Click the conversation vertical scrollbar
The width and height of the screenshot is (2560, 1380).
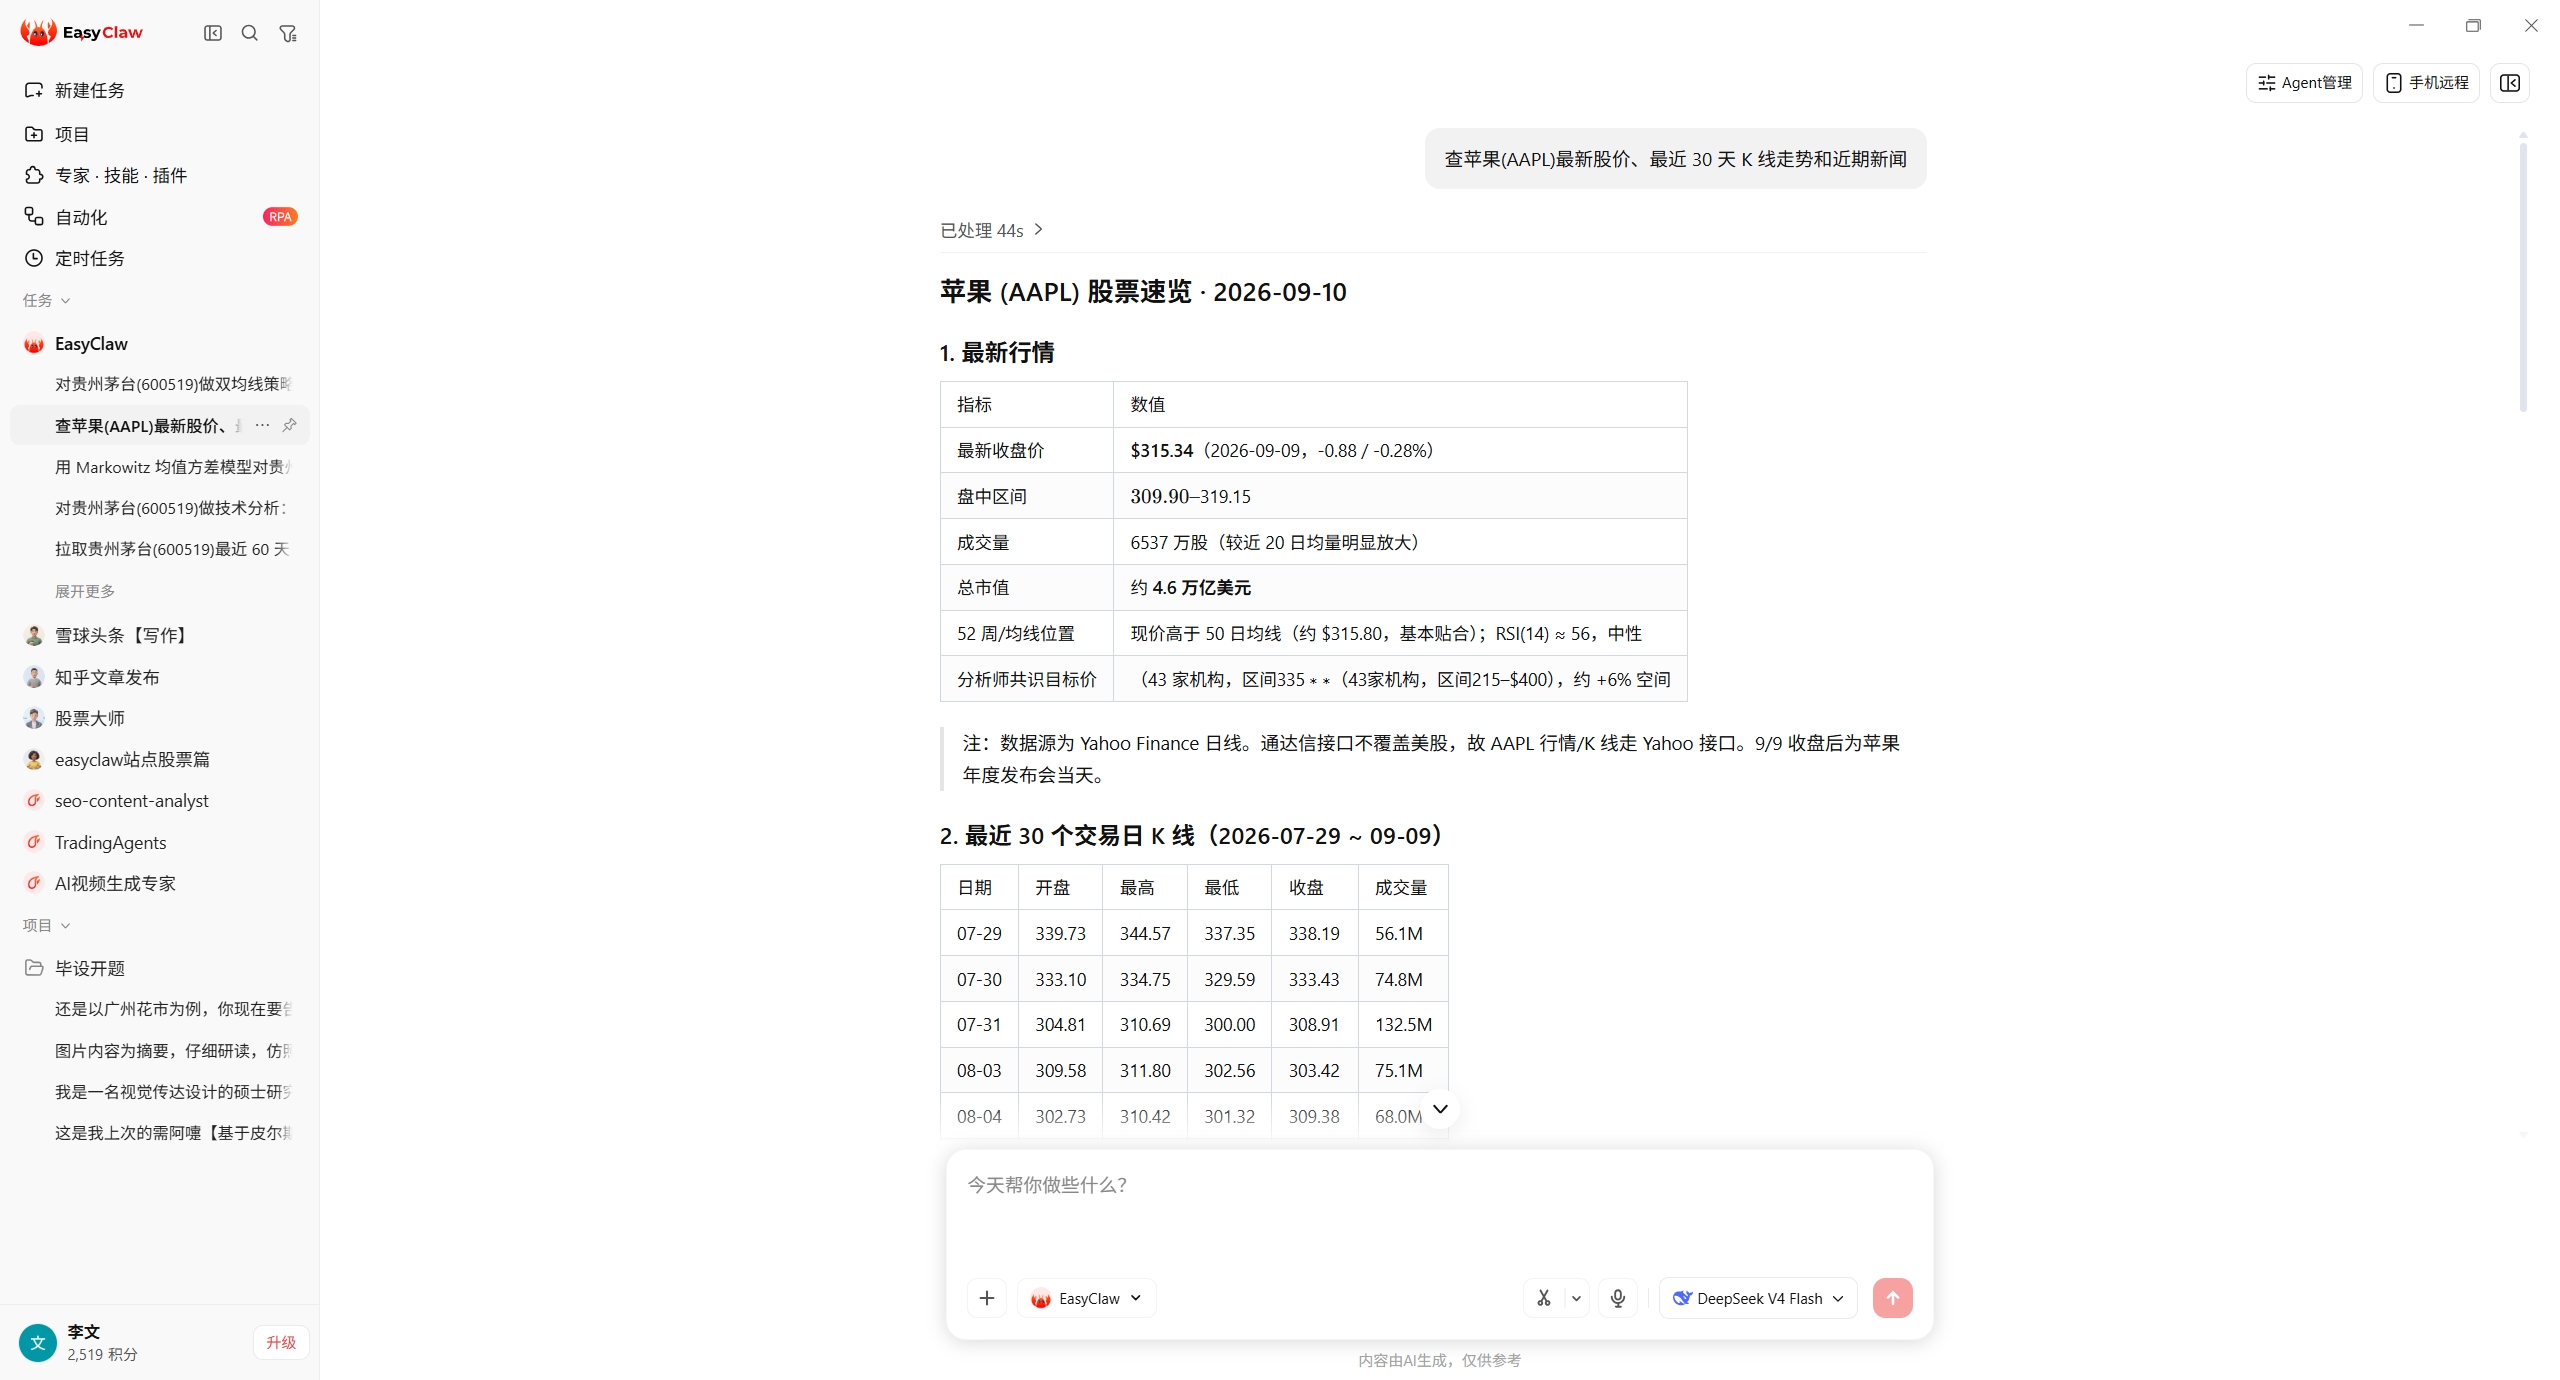(x=2523, y=277)
